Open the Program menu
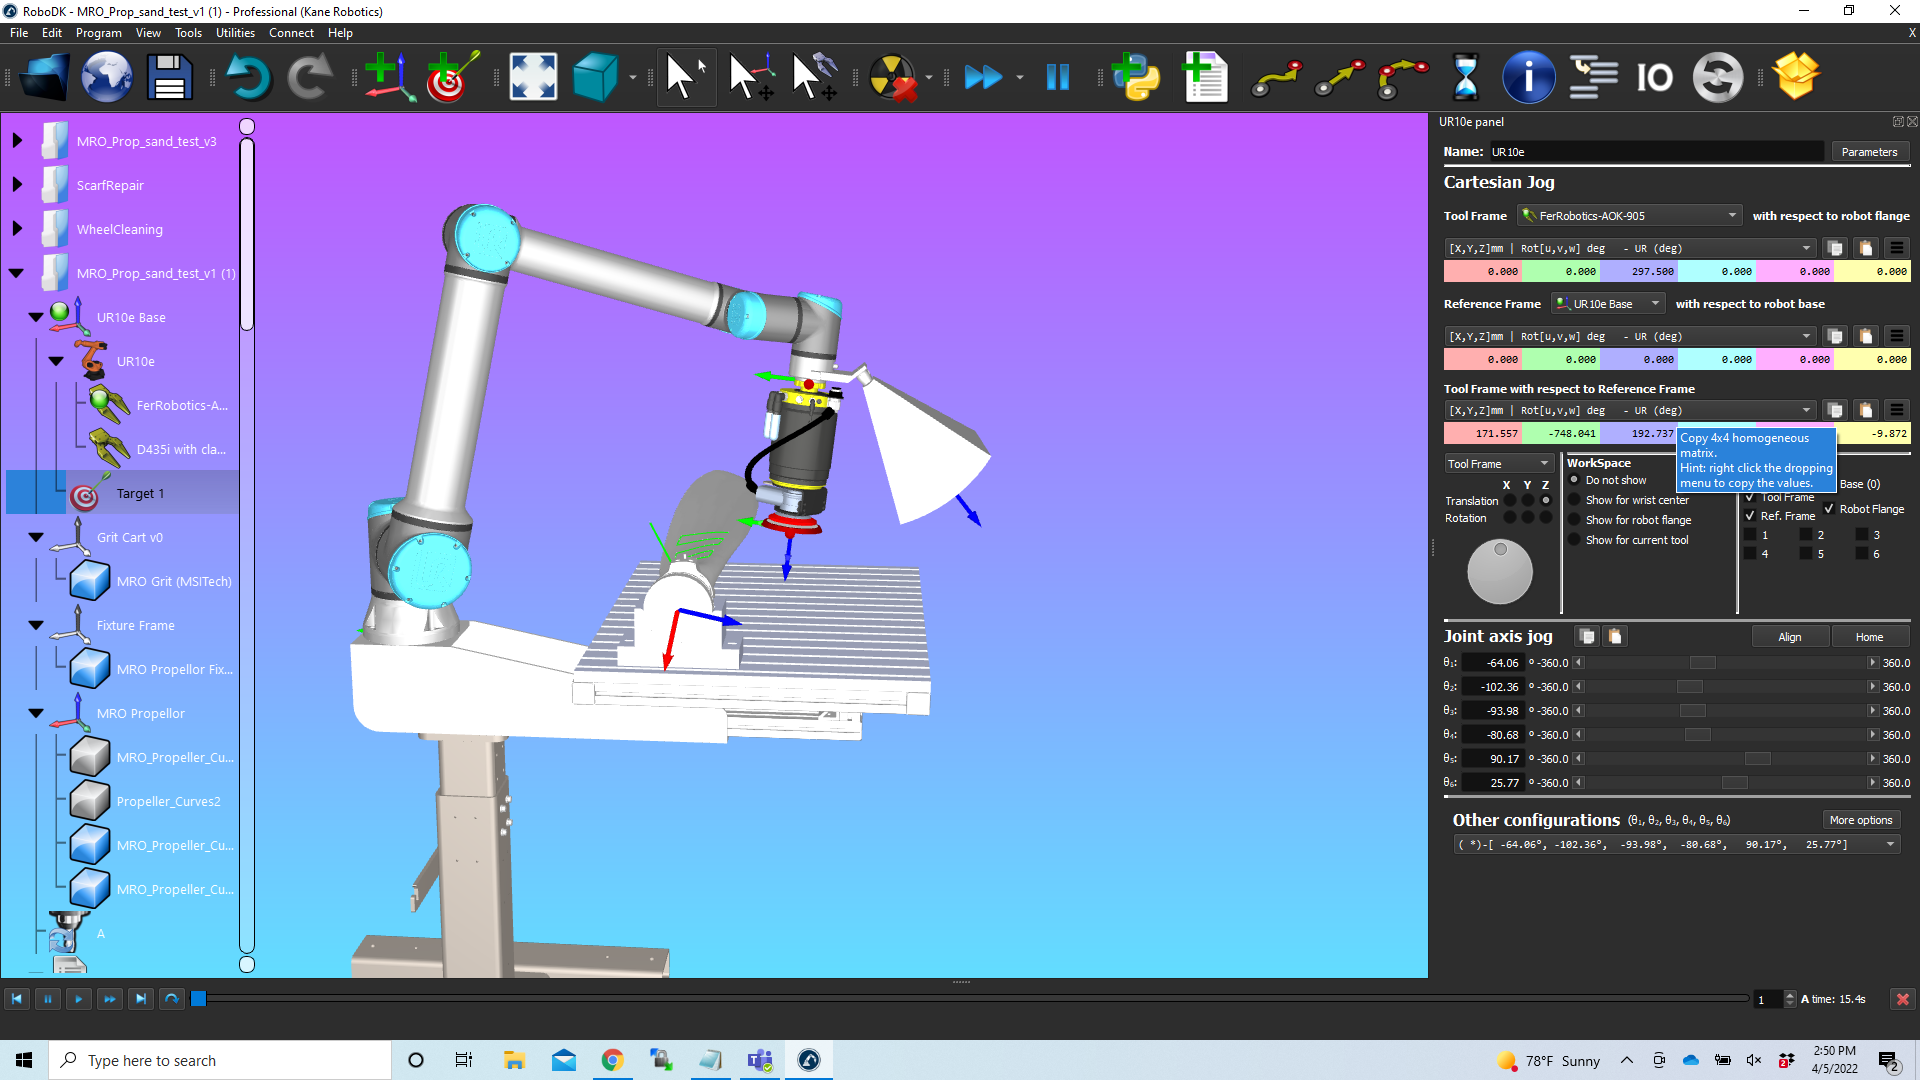The image size is (1920, 1080). [x=98, y=33]
